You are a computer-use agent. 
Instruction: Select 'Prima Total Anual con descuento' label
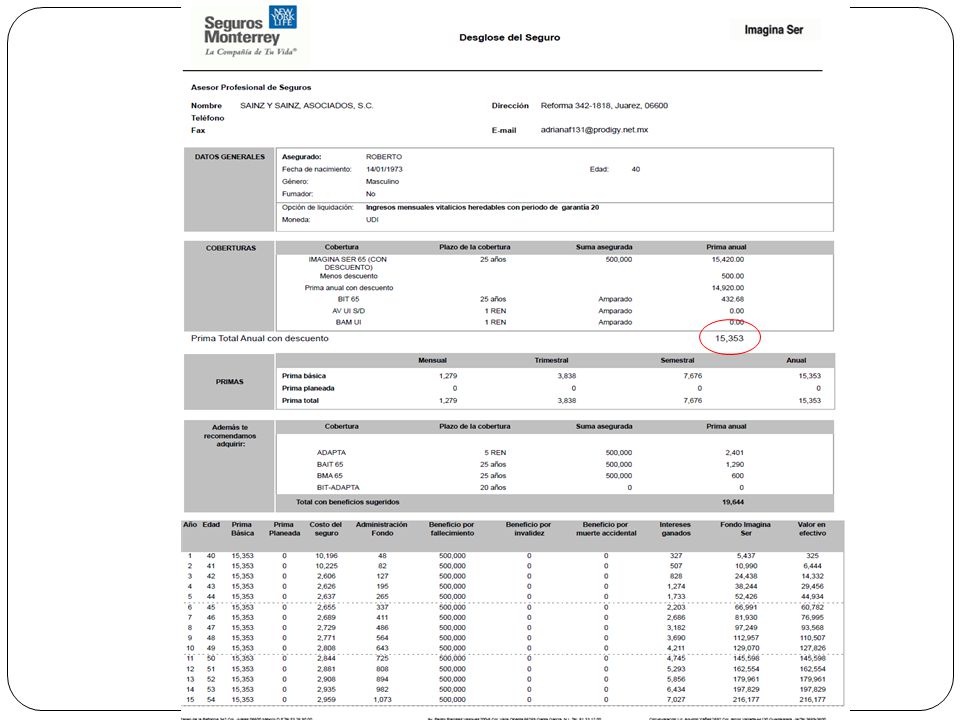[260, 338]
